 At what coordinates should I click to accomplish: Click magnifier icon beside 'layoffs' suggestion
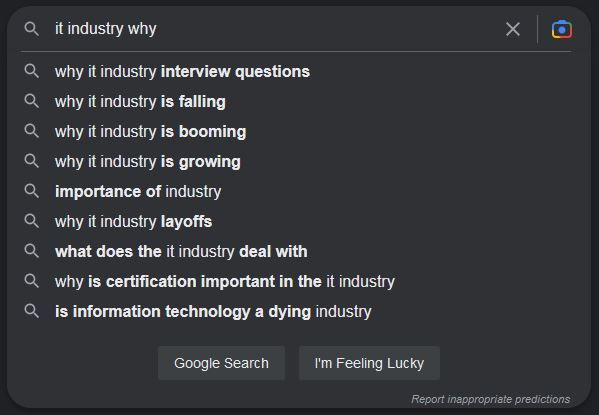pos(32,221)
